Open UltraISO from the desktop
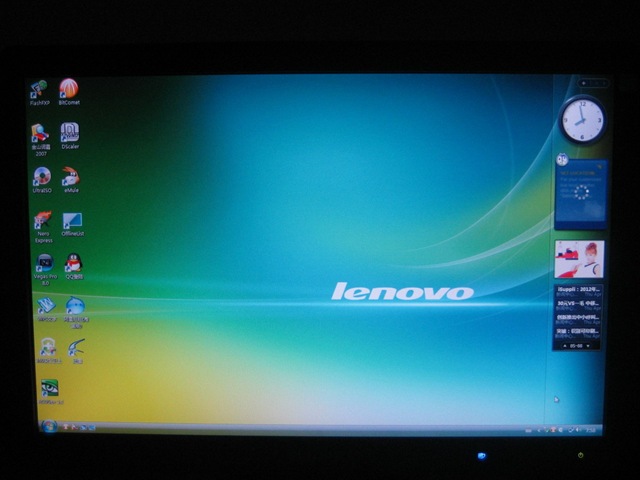 [x=42, y=180]
